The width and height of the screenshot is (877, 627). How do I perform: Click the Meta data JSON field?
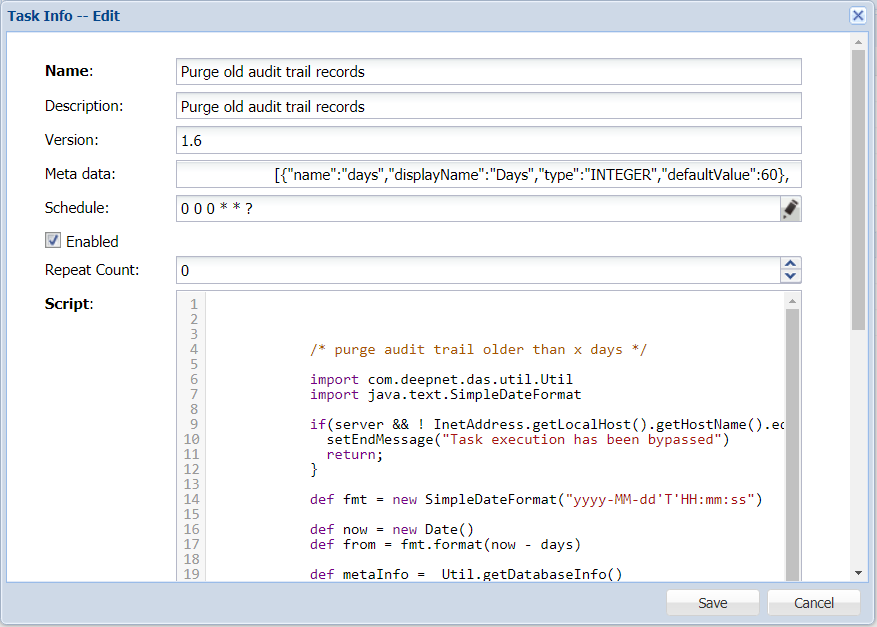(488, 174)
